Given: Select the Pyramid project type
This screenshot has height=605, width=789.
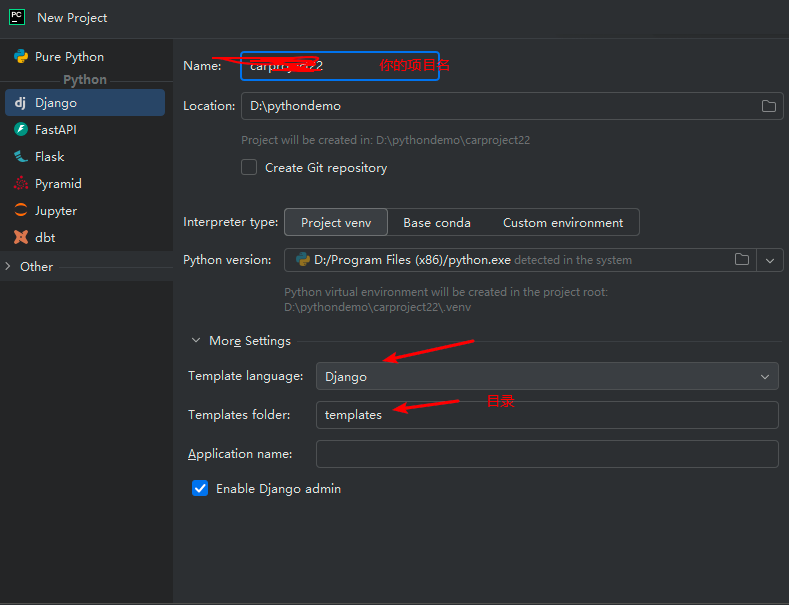Looking at the screenshot, I should click(58, 184).
